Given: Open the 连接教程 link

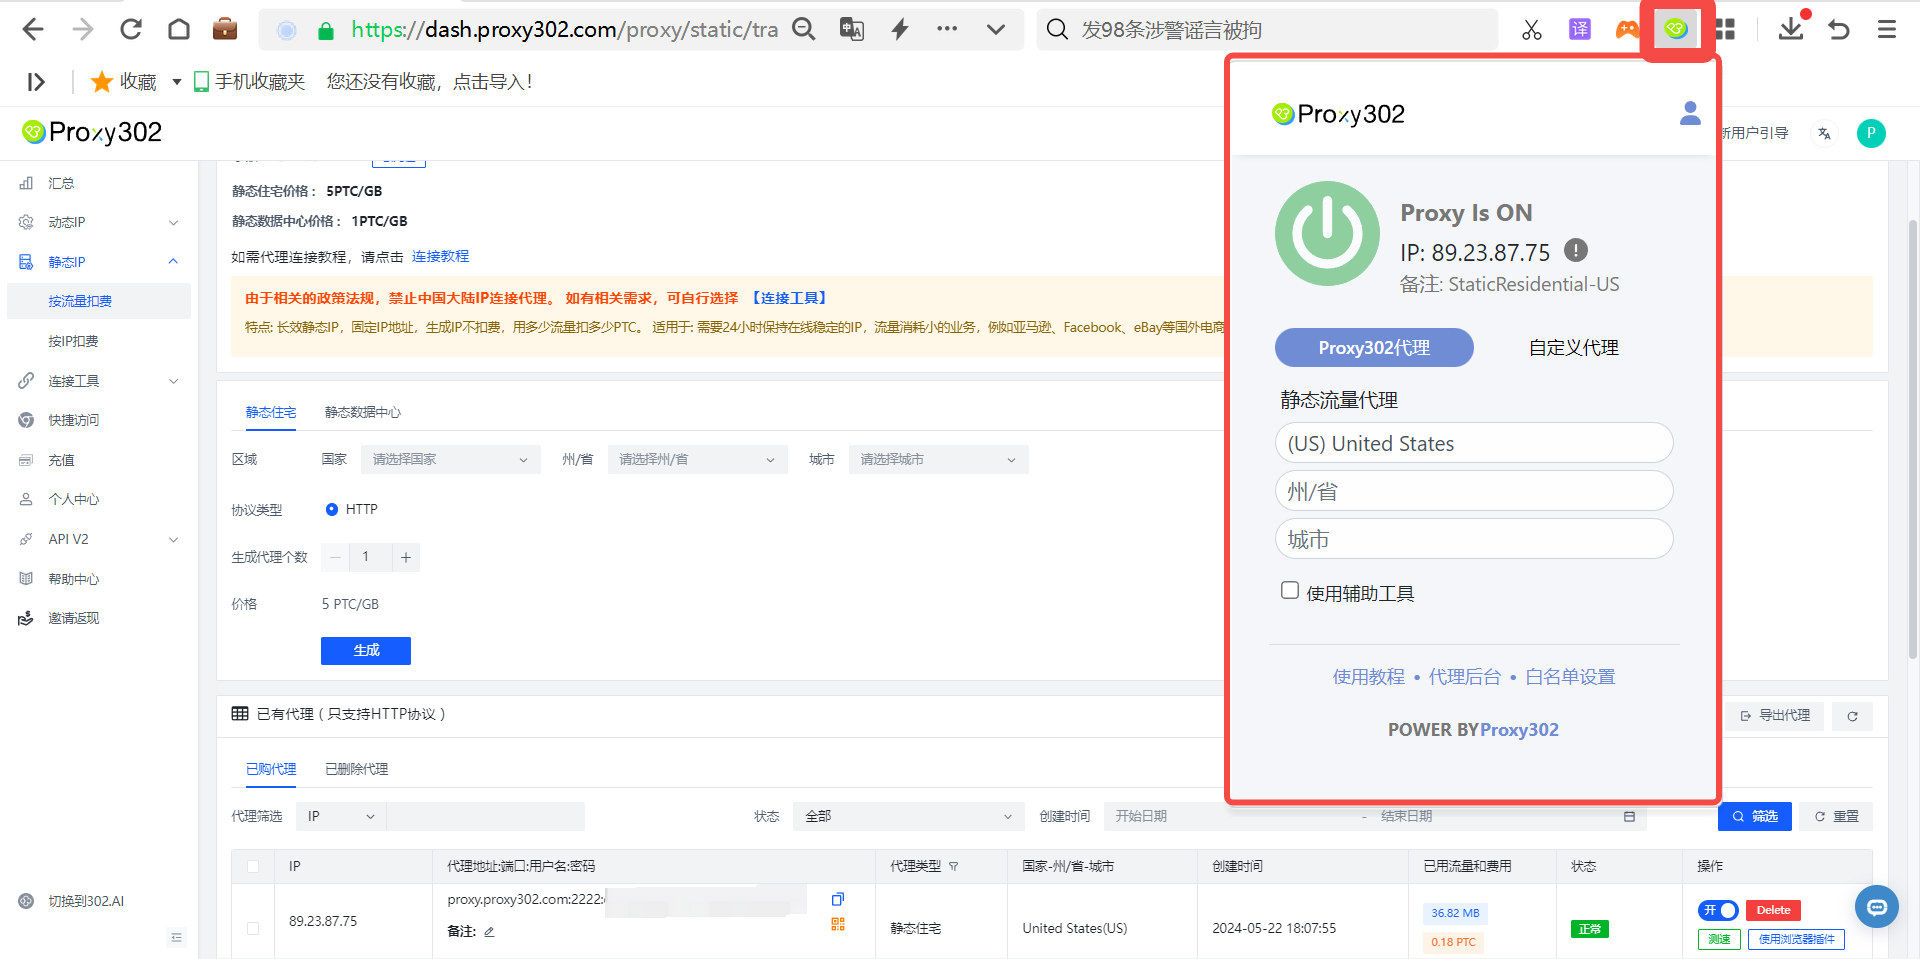Looking at the screenshot, I should [x=440, y=256].
